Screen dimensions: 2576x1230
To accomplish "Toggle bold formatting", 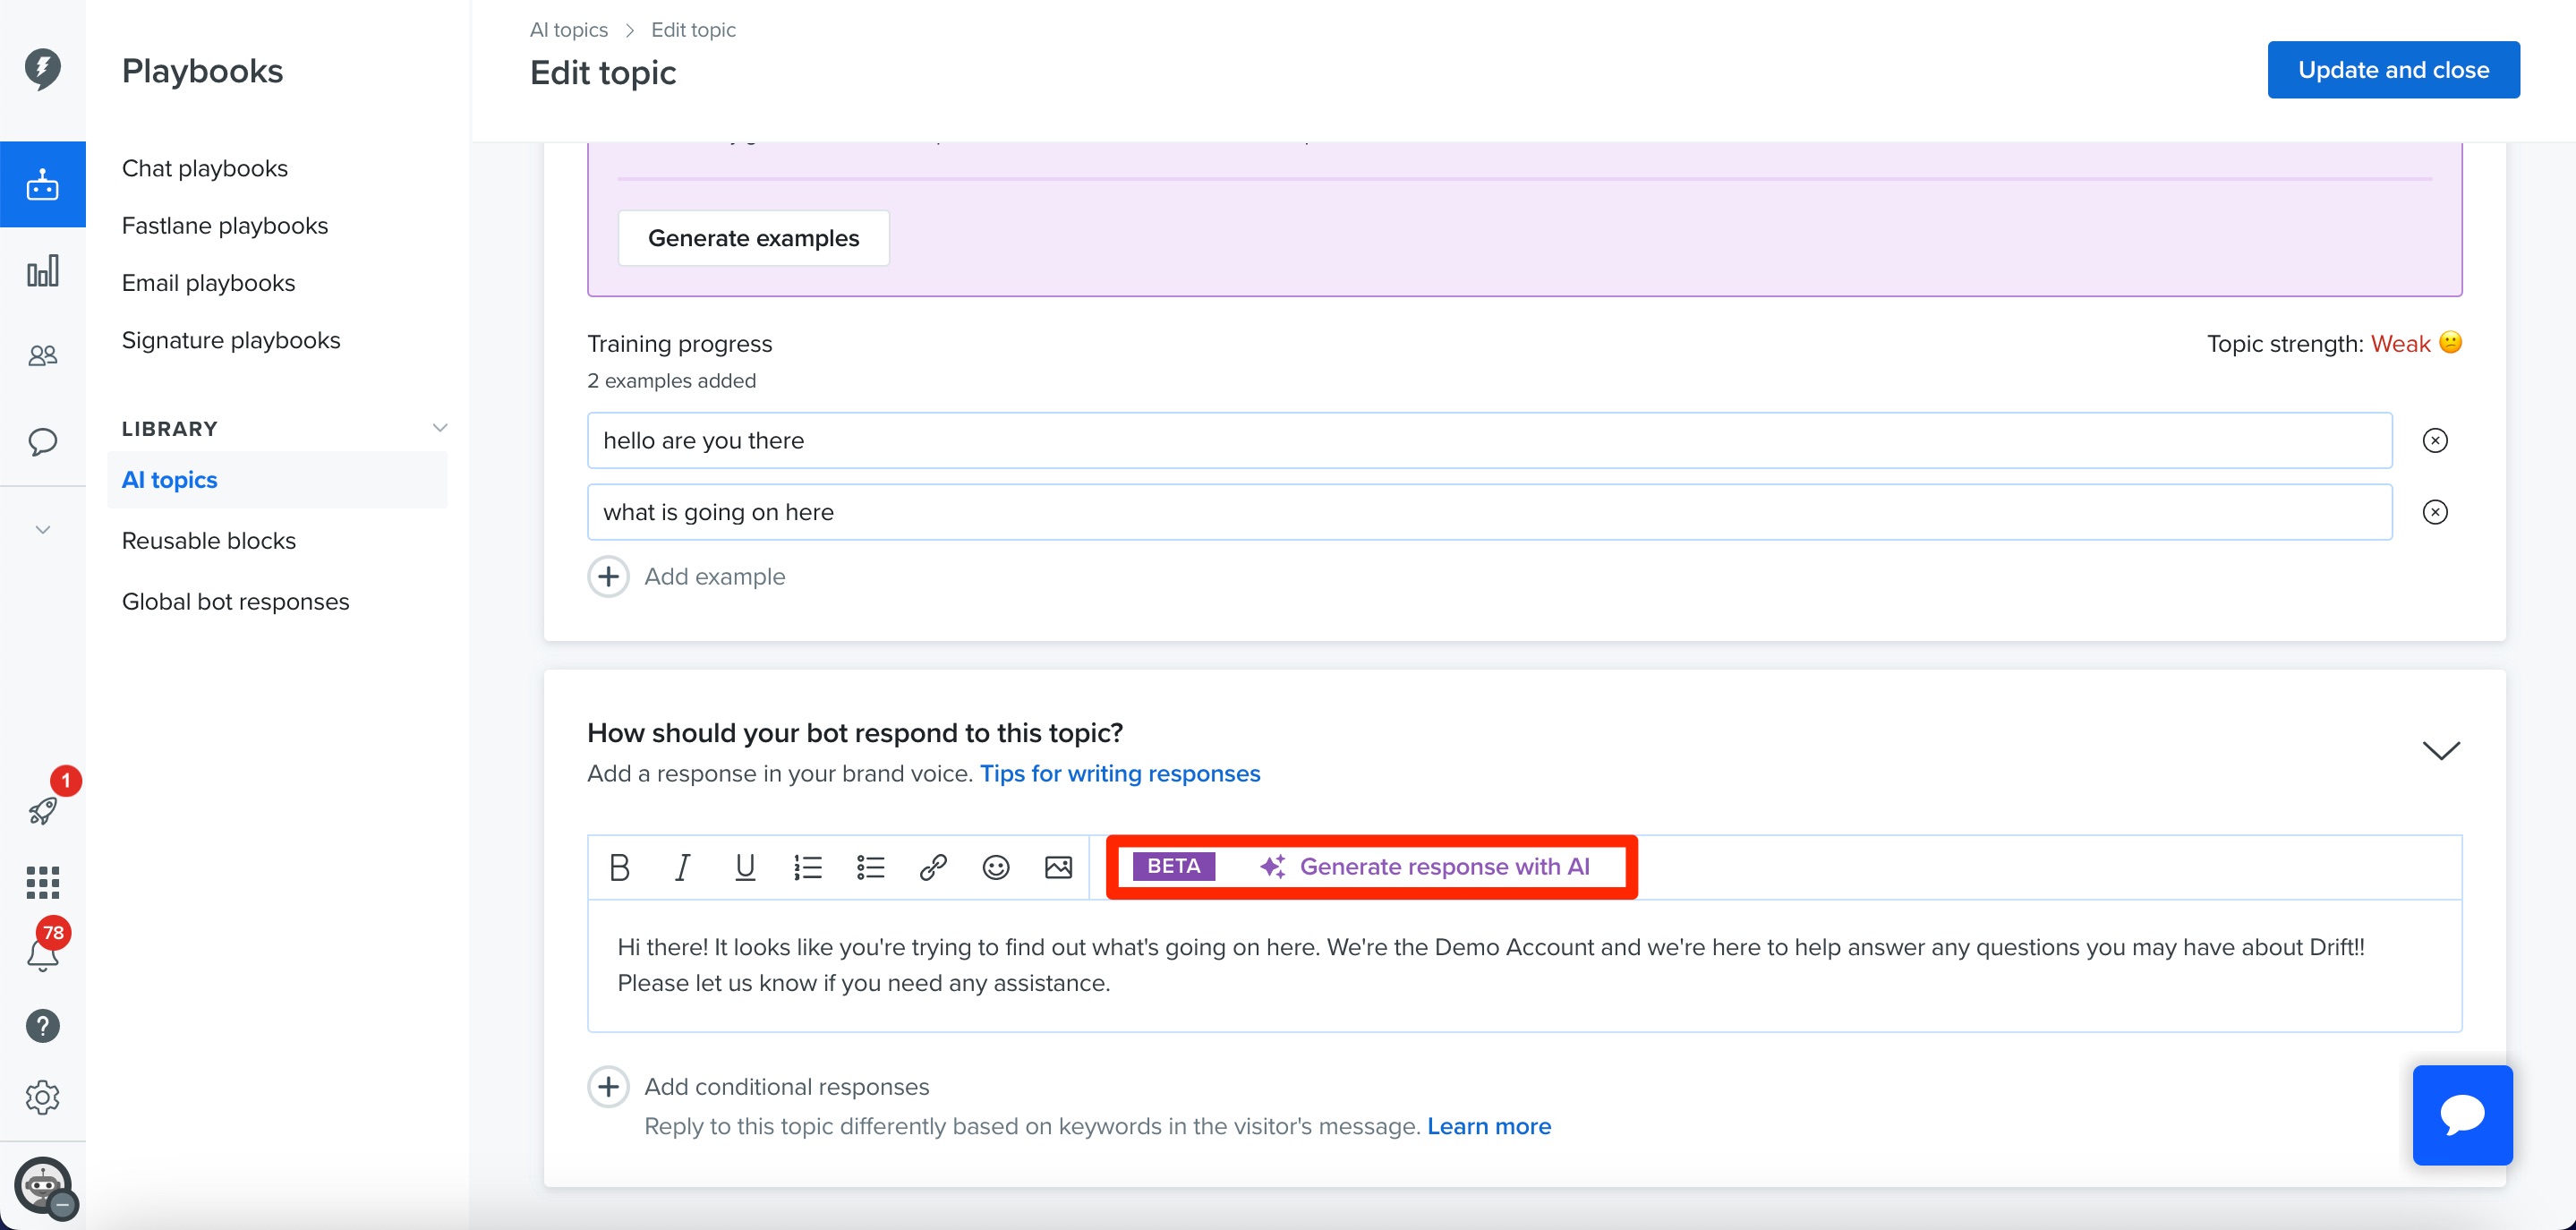I will pos(619,867).
